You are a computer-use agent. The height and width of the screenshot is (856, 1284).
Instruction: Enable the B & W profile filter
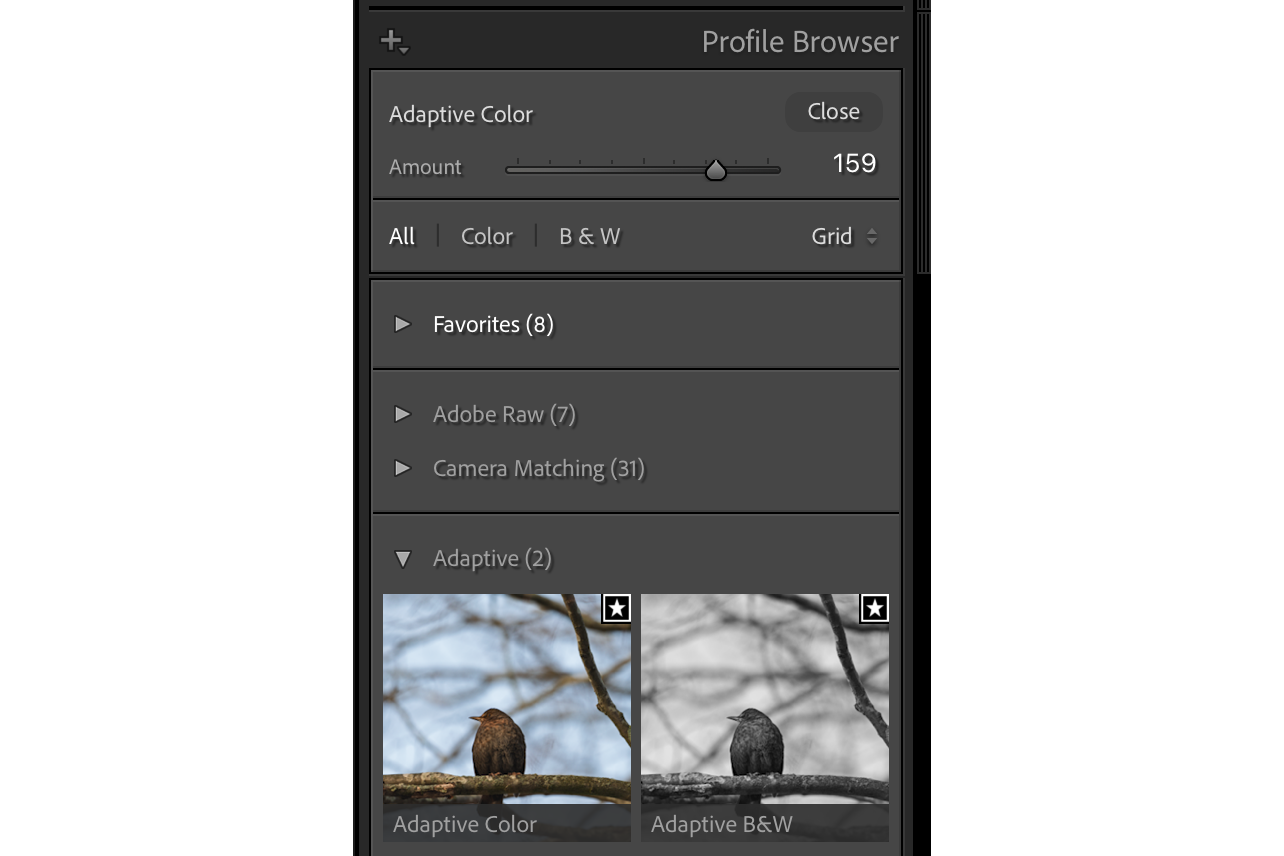tap(589, 236)
